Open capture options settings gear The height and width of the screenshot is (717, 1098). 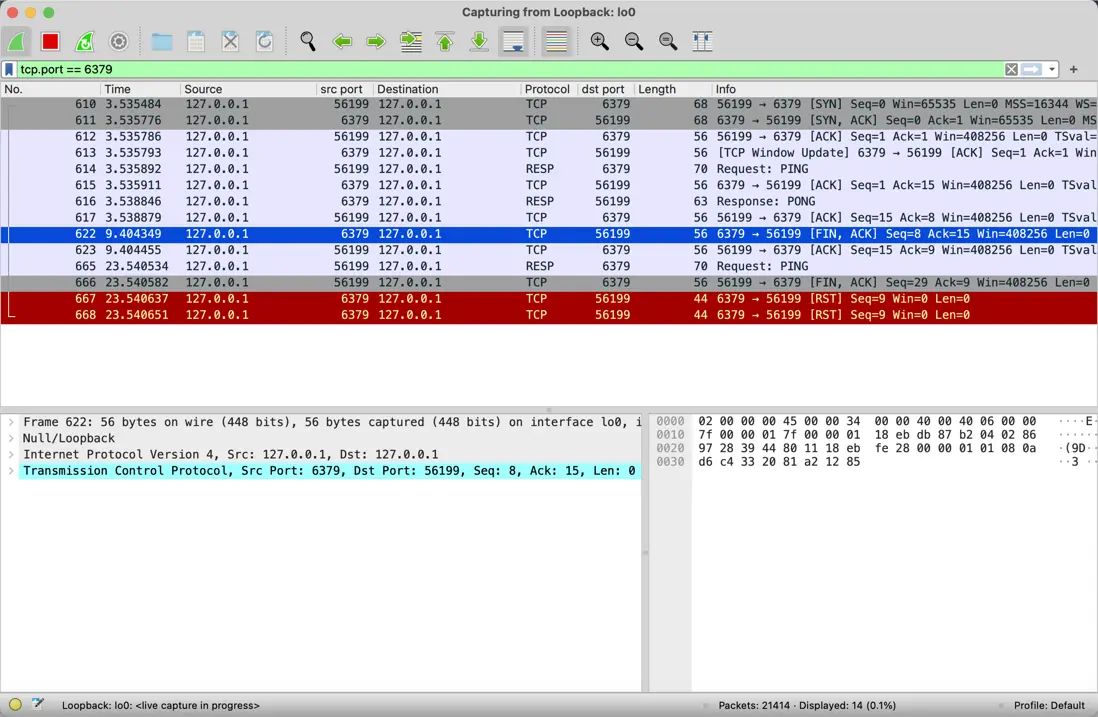(x=118, y=41)
